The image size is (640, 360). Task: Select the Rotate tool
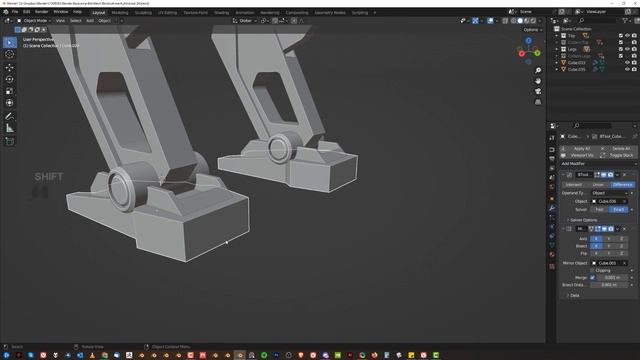point(10,79)
